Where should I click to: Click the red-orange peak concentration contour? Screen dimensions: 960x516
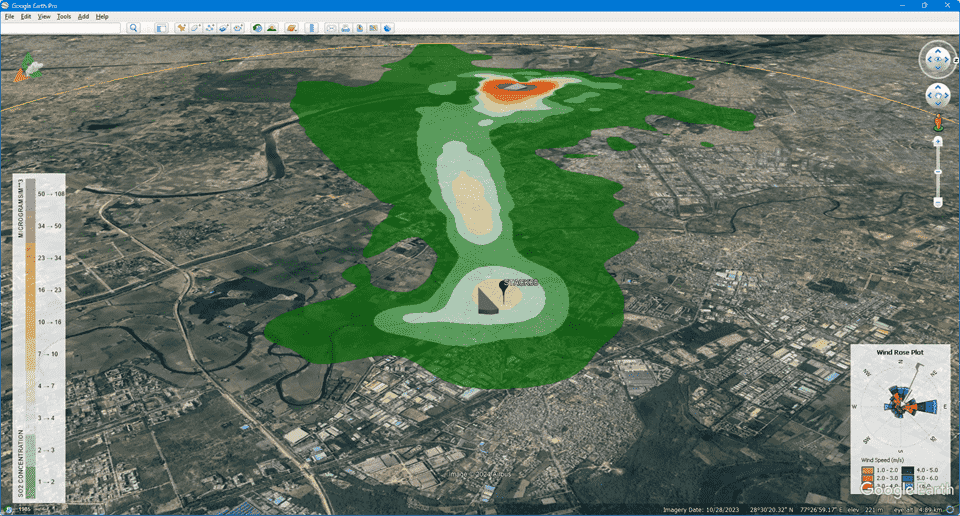tap(518, 91)
